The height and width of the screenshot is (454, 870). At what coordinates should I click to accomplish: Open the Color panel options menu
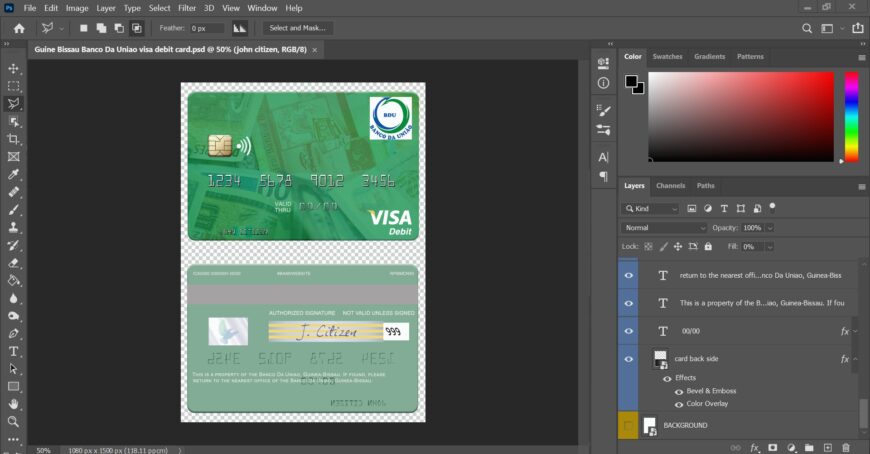point(862,57)
